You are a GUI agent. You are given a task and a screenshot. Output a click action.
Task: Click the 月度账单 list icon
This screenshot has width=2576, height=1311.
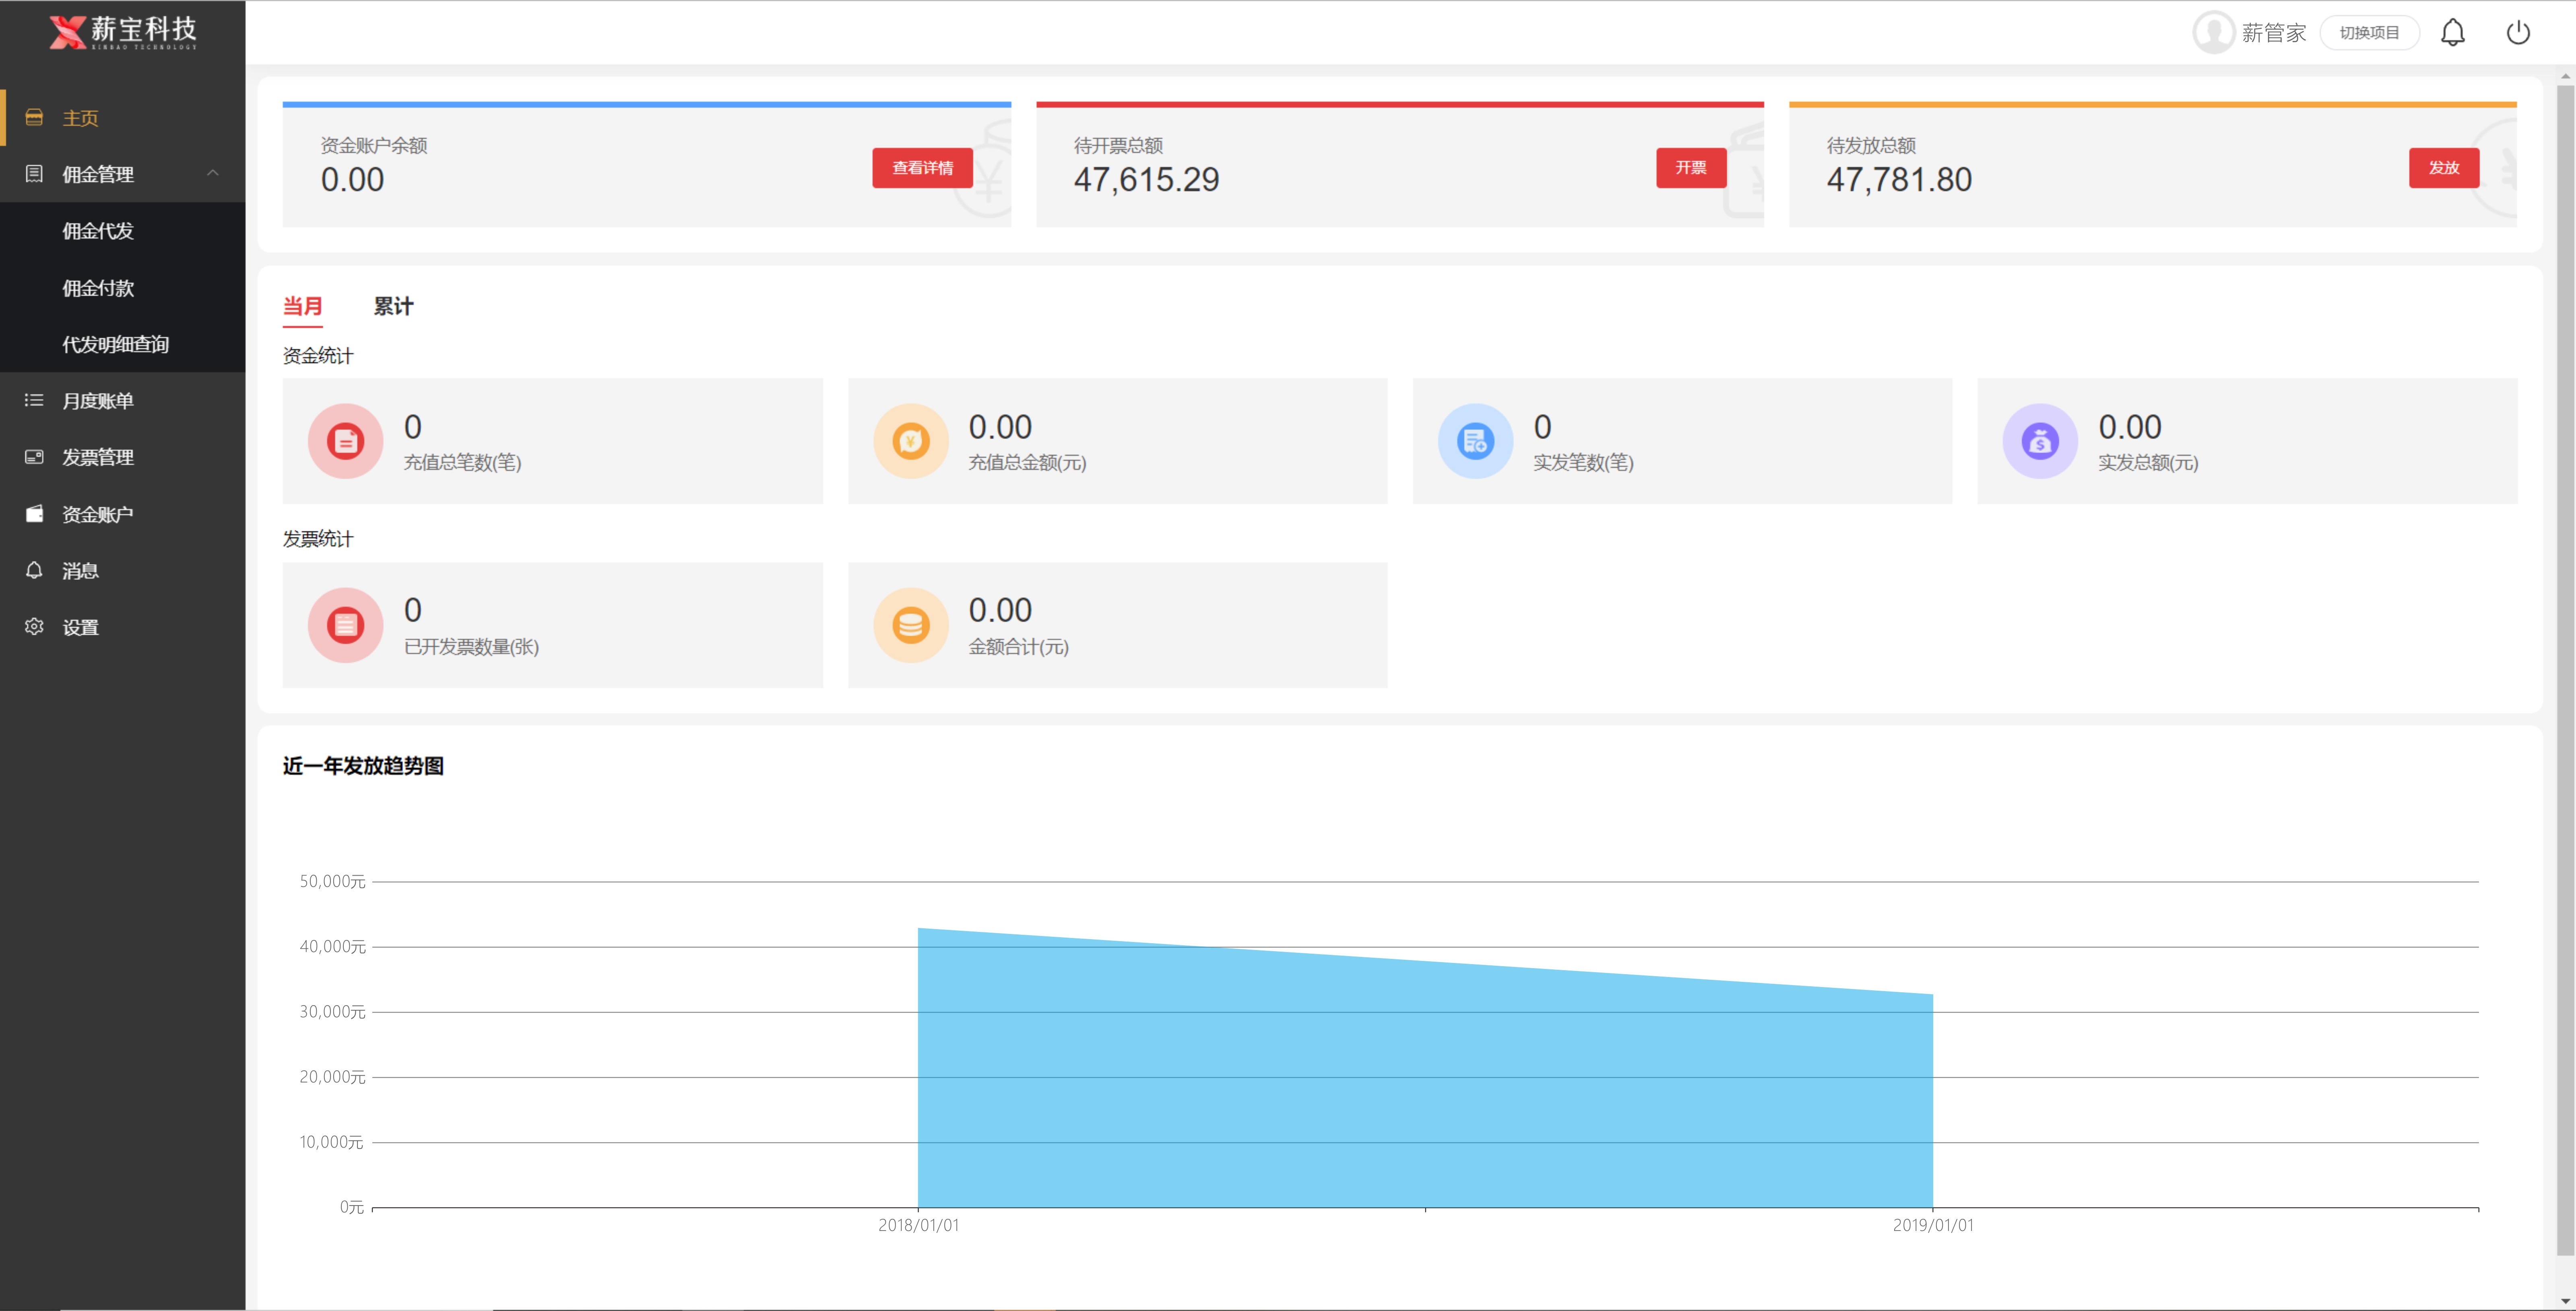point(34,400)
